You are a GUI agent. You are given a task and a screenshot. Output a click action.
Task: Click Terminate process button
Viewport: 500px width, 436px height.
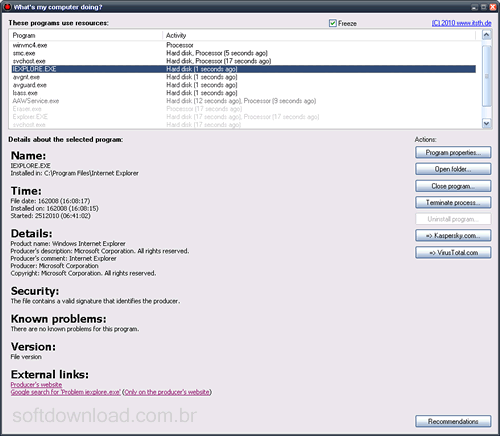(x=453, y=203)
